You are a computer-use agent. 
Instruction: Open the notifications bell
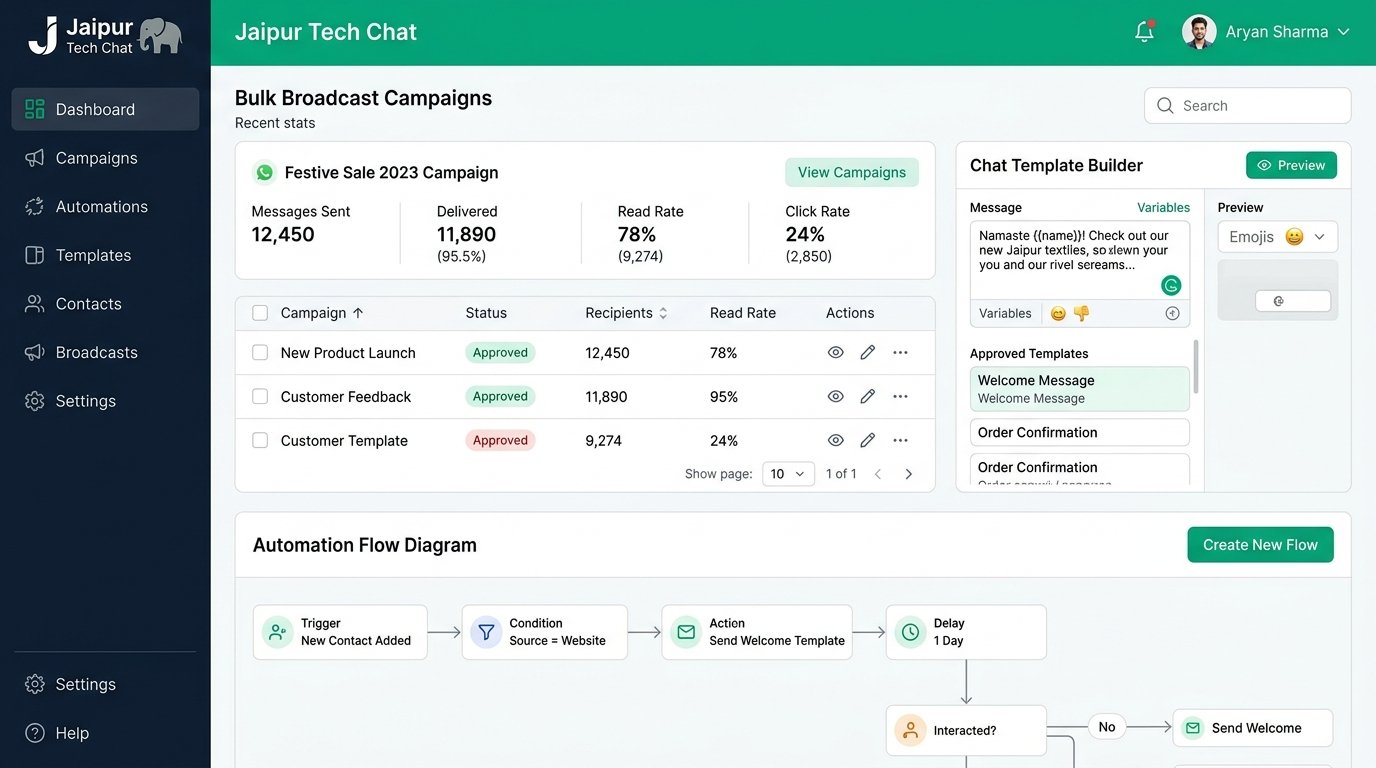coord(1144,32)
